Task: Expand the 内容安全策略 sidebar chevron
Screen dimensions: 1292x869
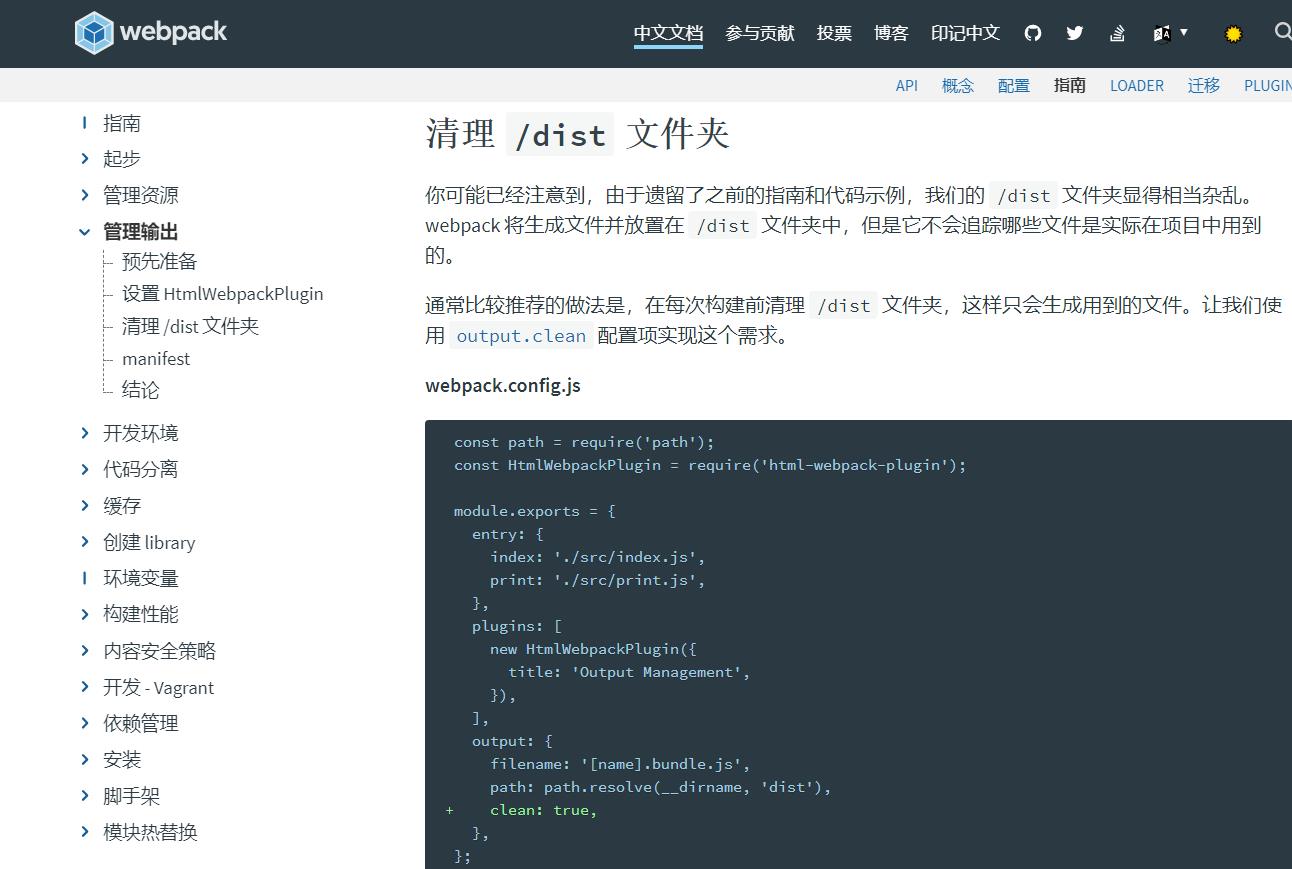Action: [85, 651]
